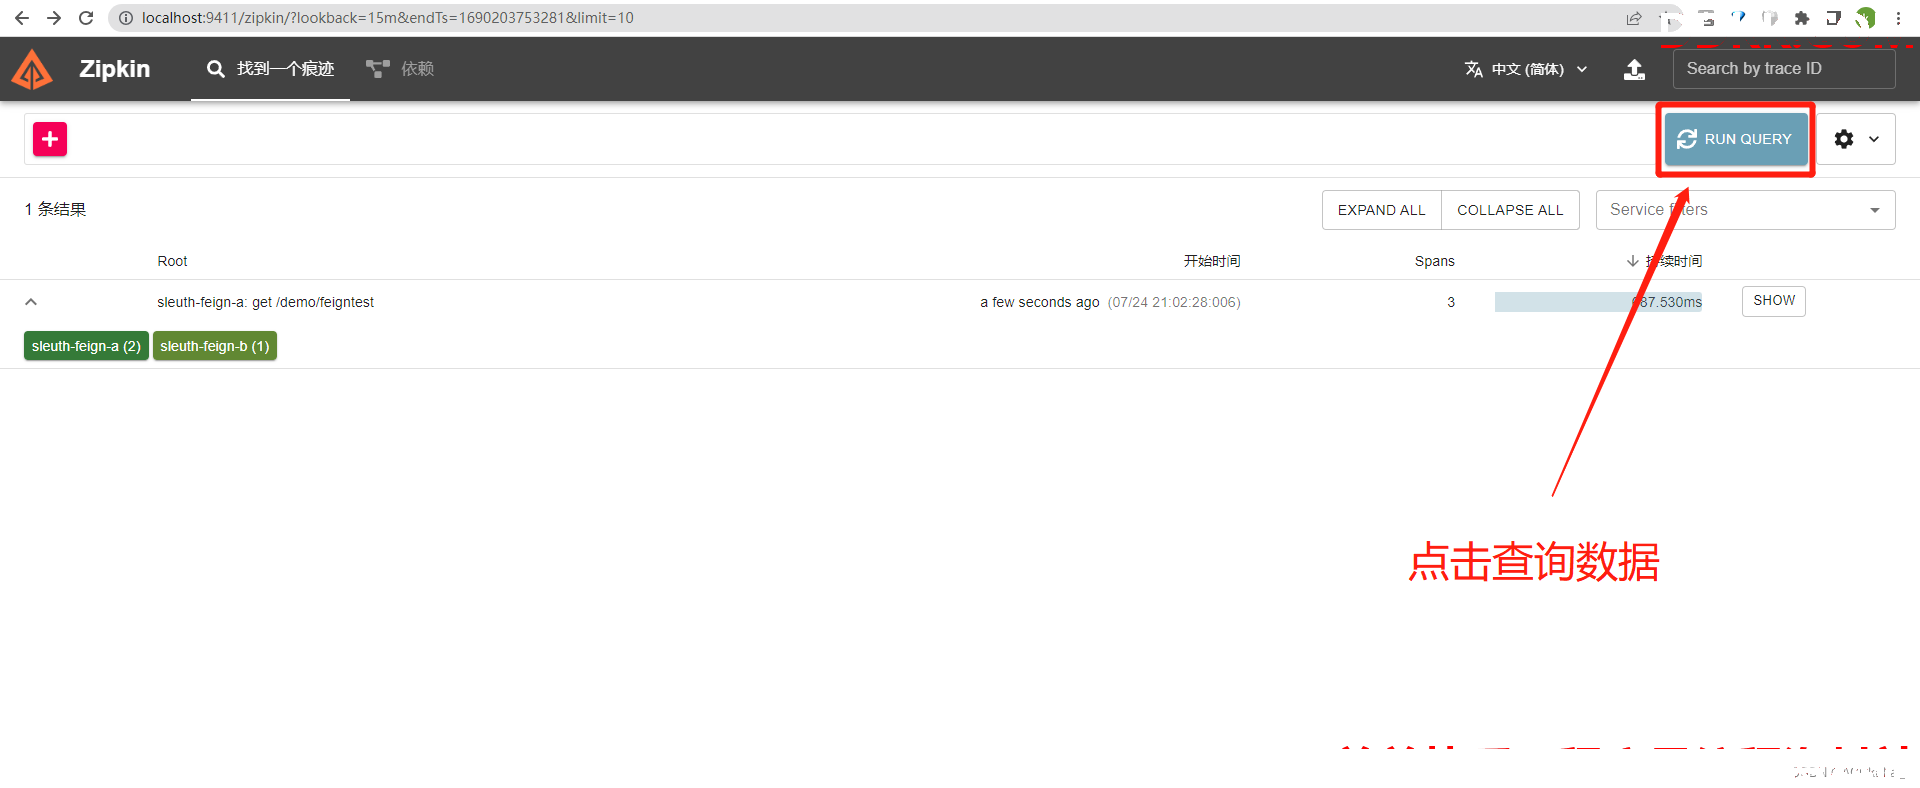The width and height of the screenshot is (1920, 788).
Task: Click the SHOW button for the trace
Action: point(1773,301)
